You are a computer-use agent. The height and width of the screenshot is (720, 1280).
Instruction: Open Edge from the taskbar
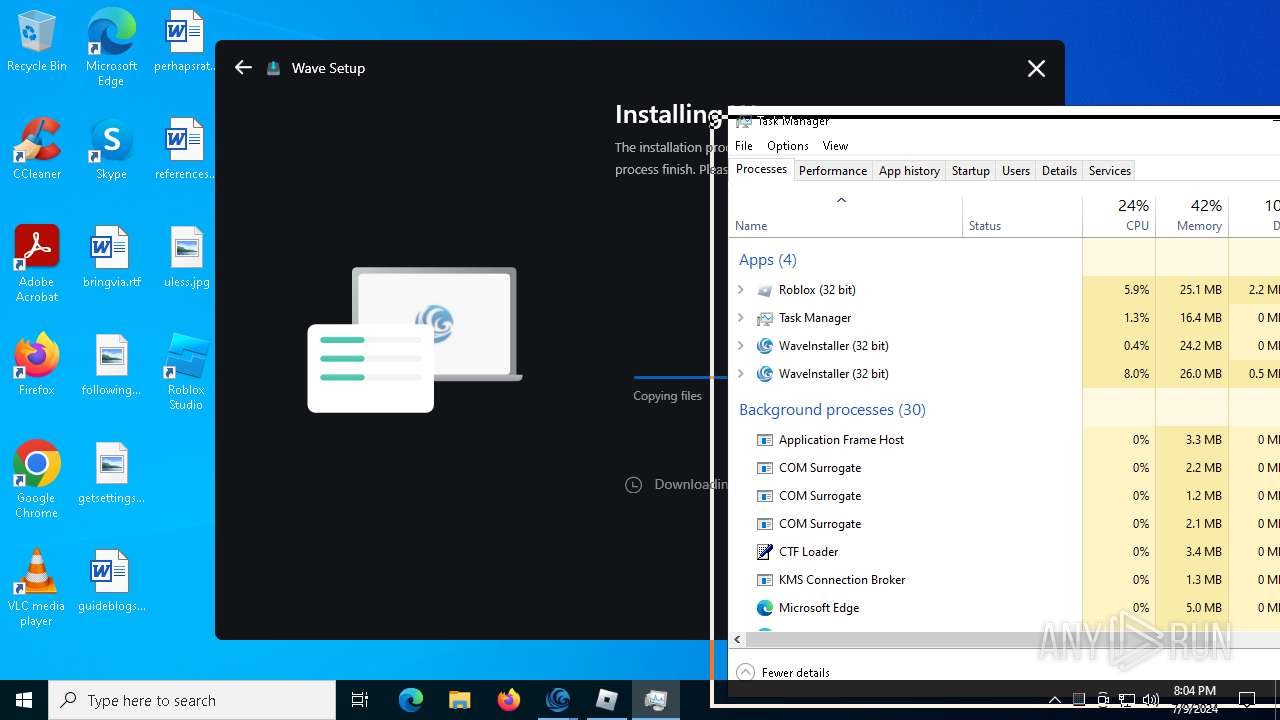tap(411, 700)
